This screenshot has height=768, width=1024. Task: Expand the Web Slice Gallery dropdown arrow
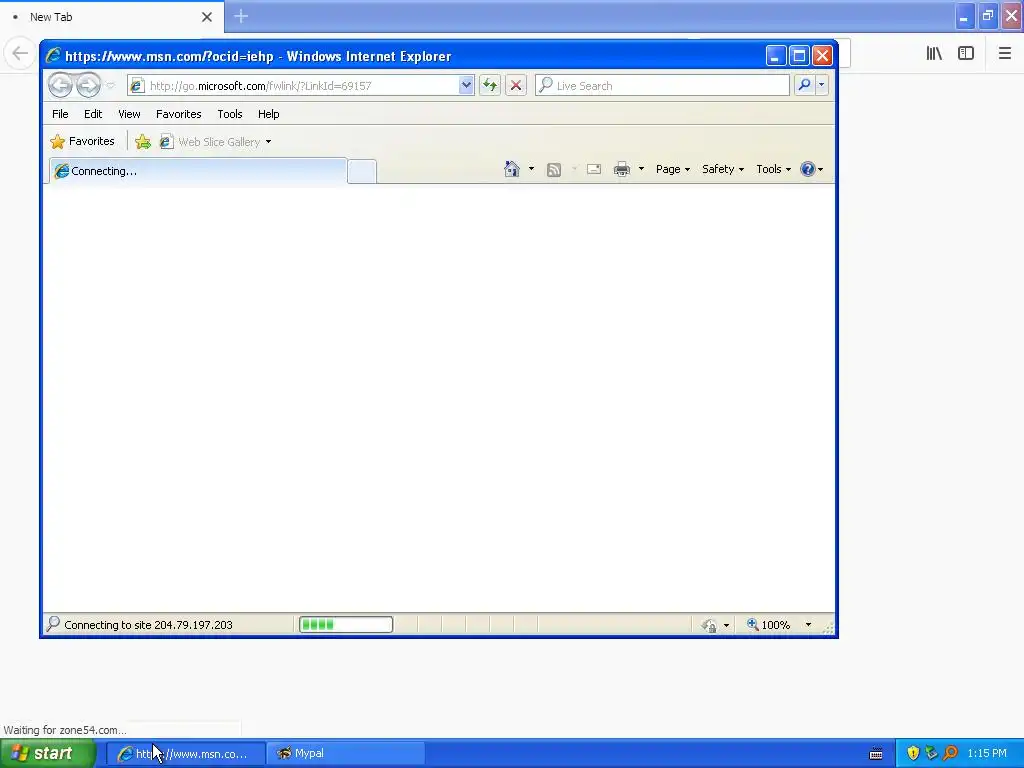[268, 142]
